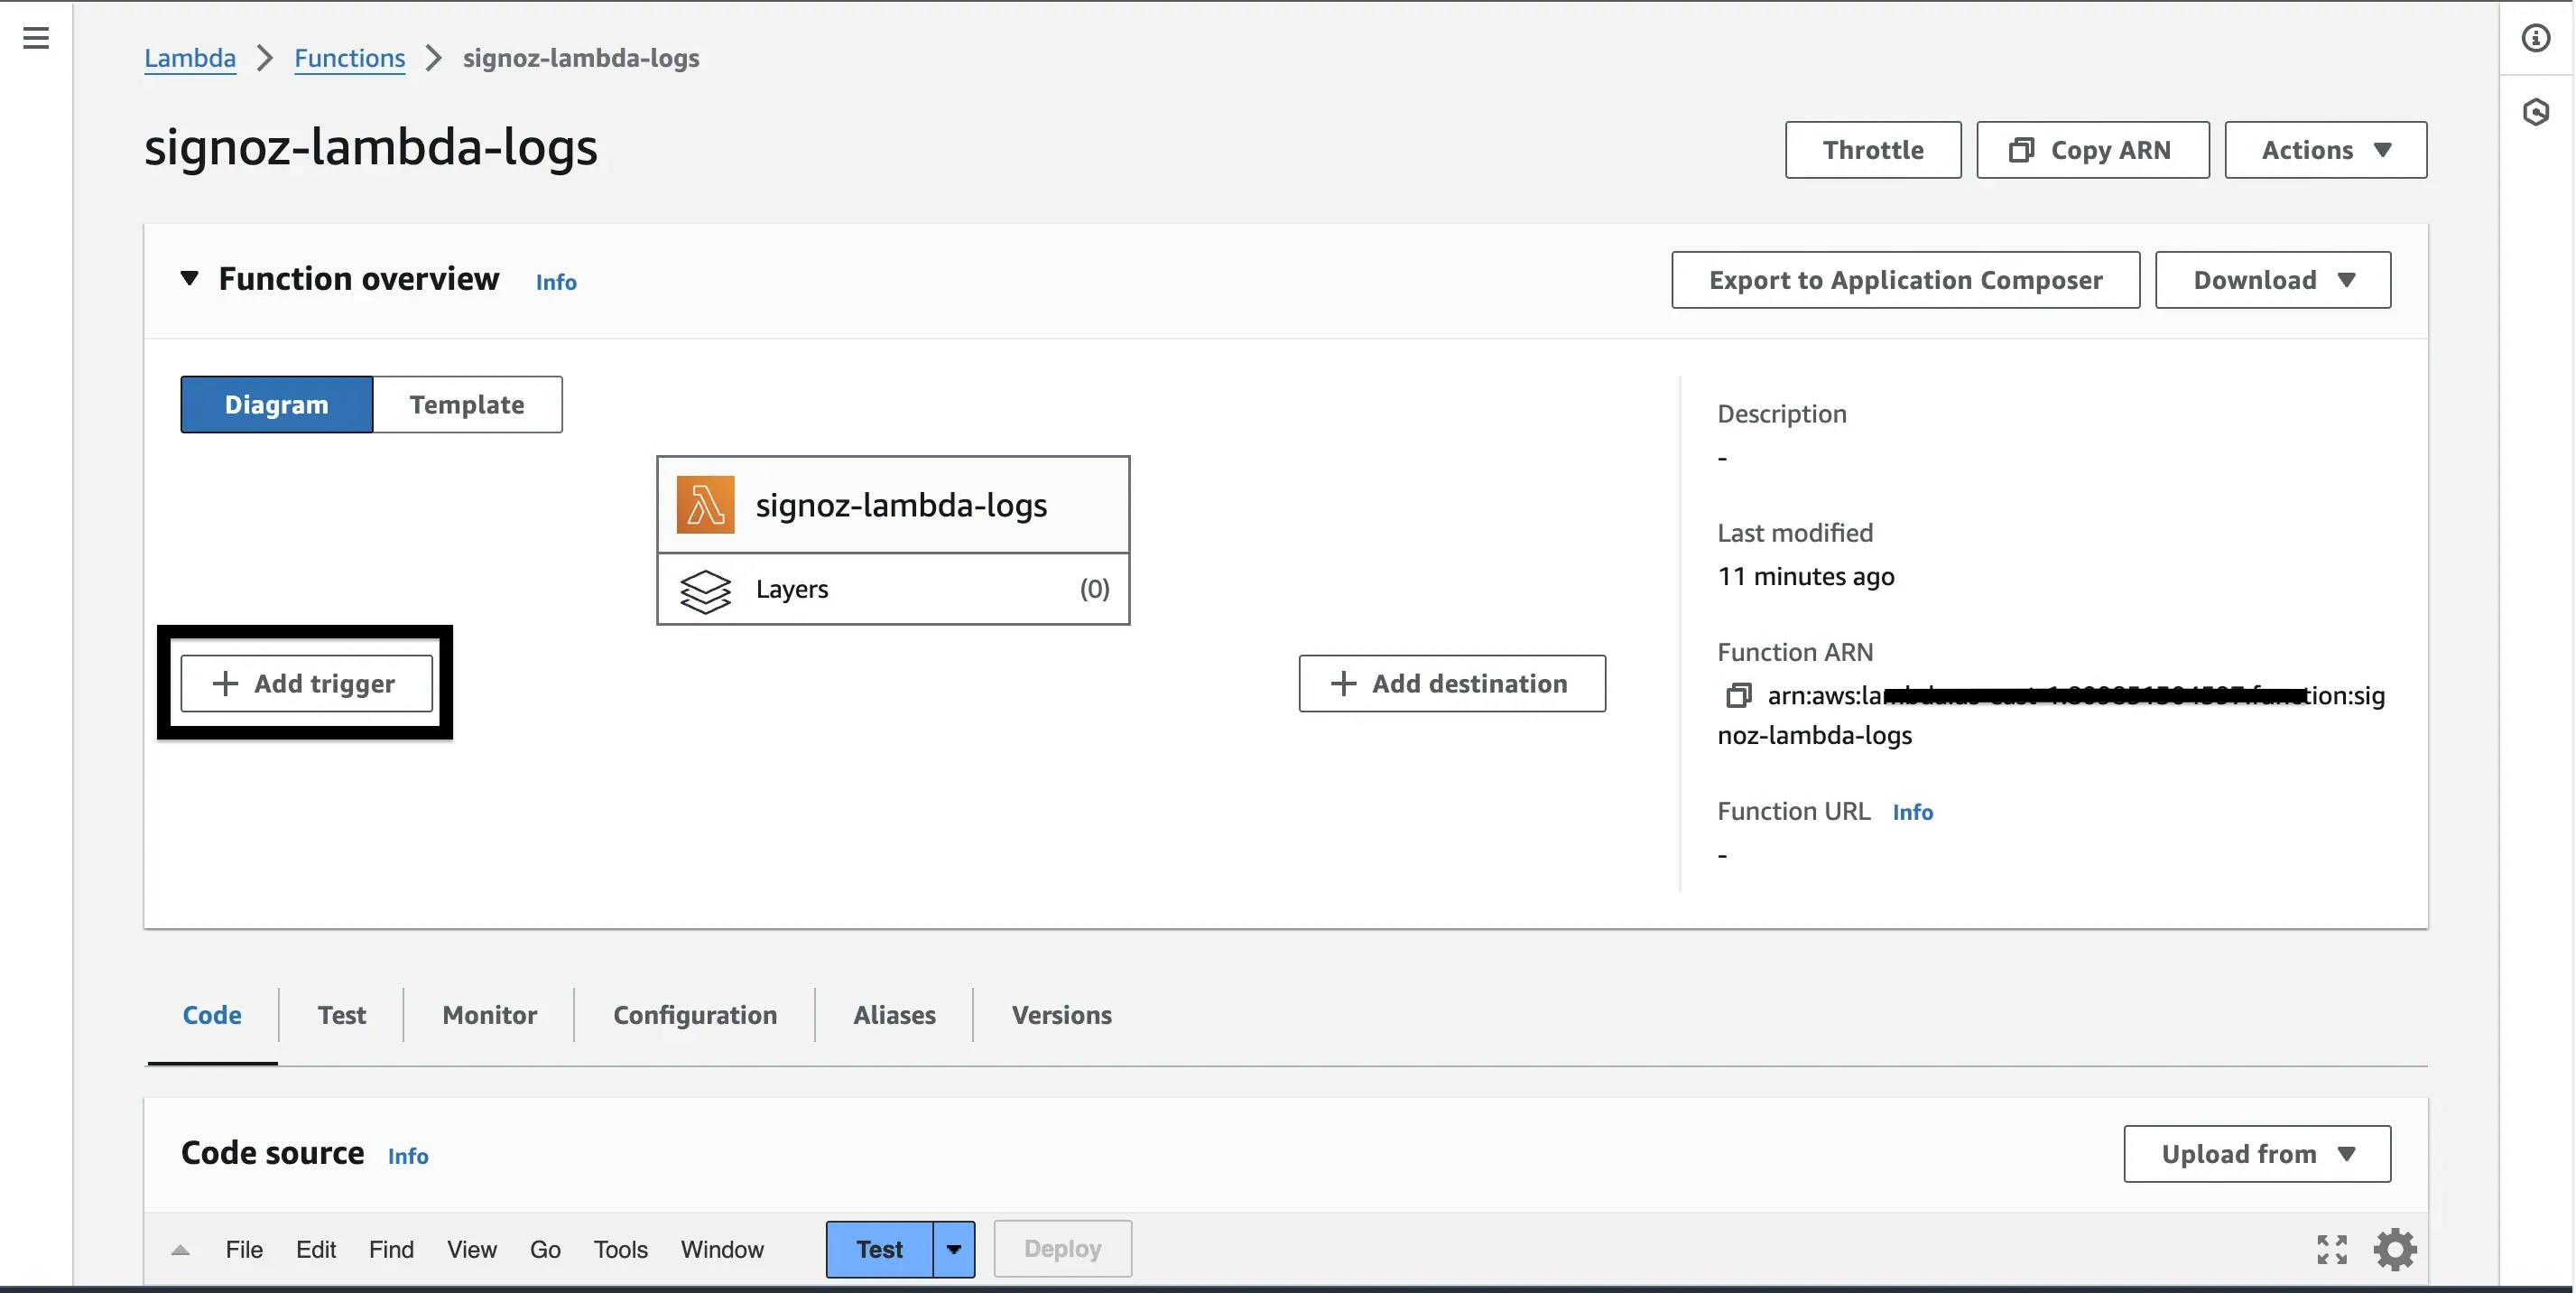The height and width of the screenshot is (1293, 2576).
Task: Copy Function ARN using the copy icon
Action: click(x=1738, y=695)
